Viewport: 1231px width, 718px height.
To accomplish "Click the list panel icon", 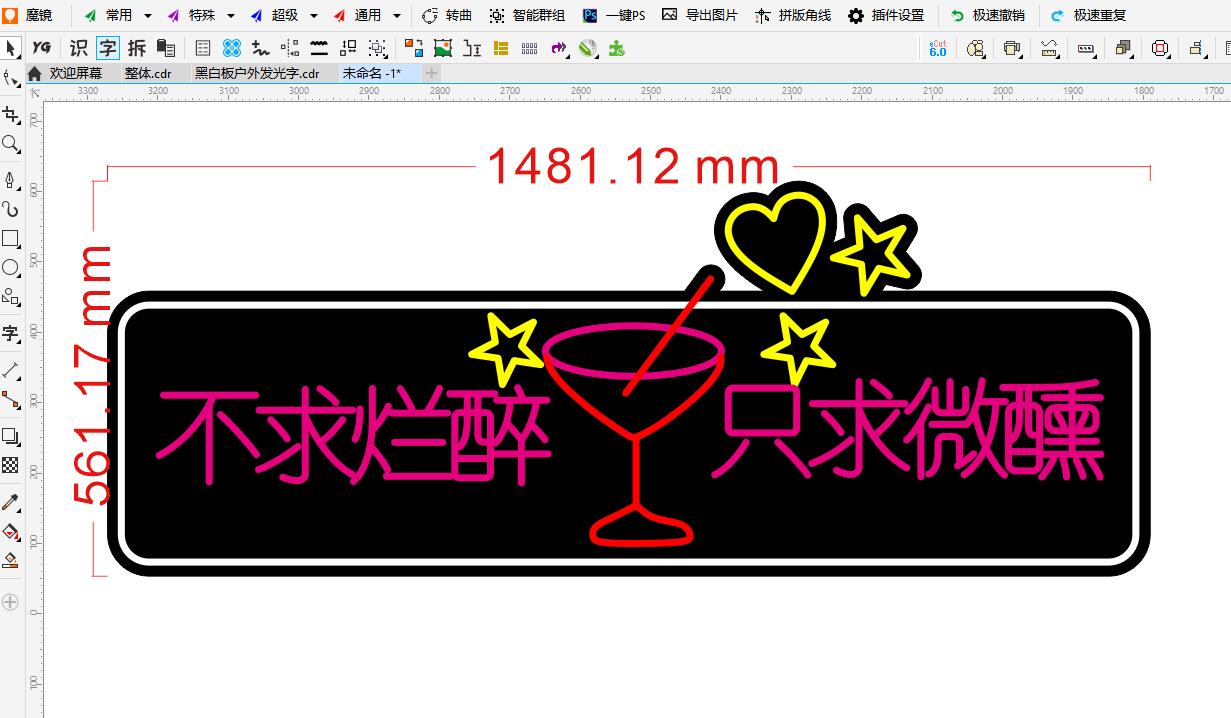I will click(203, 47).
